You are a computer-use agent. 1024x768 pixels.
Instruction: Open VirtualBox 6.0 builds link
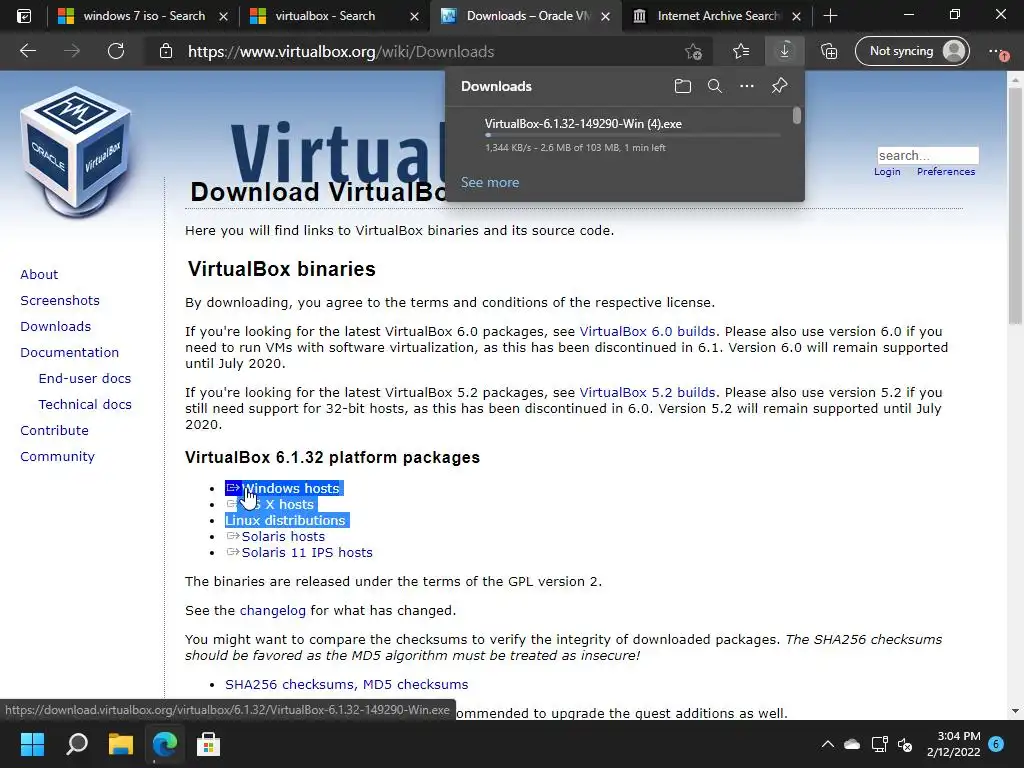[x=647, y=332]
